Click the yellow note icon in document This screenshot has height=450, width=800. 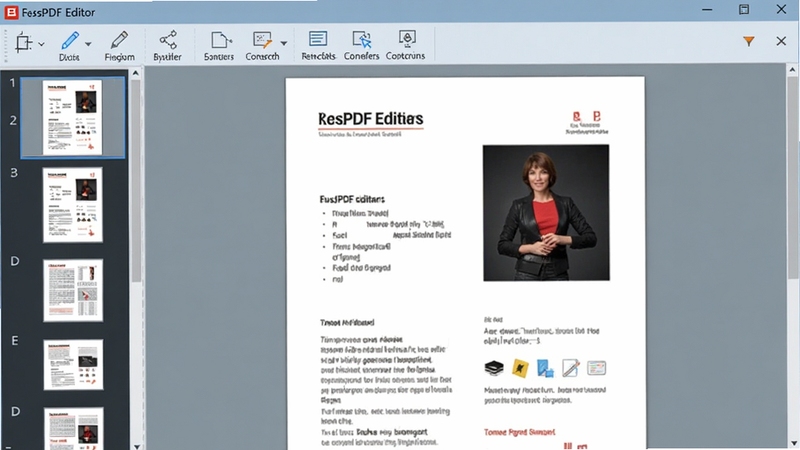[x=520, y=368]
